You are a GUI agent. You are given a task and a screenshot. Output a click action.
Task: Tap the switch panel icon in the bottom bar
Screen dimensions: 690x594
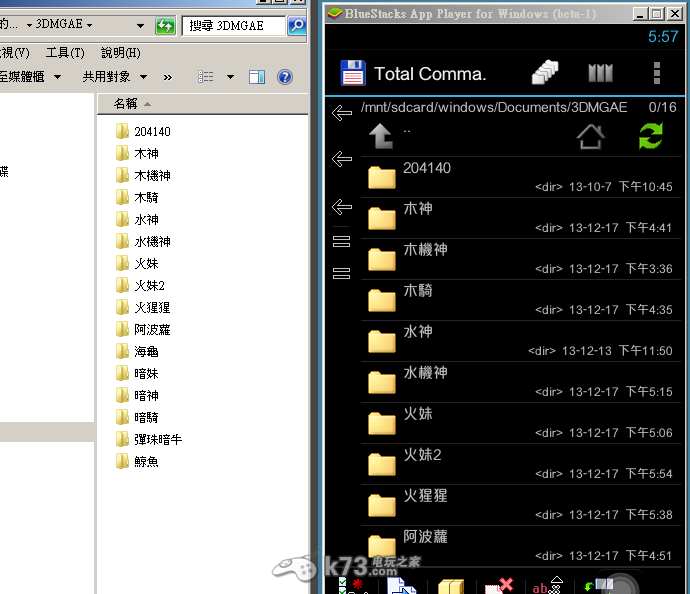tap(598, 586)
